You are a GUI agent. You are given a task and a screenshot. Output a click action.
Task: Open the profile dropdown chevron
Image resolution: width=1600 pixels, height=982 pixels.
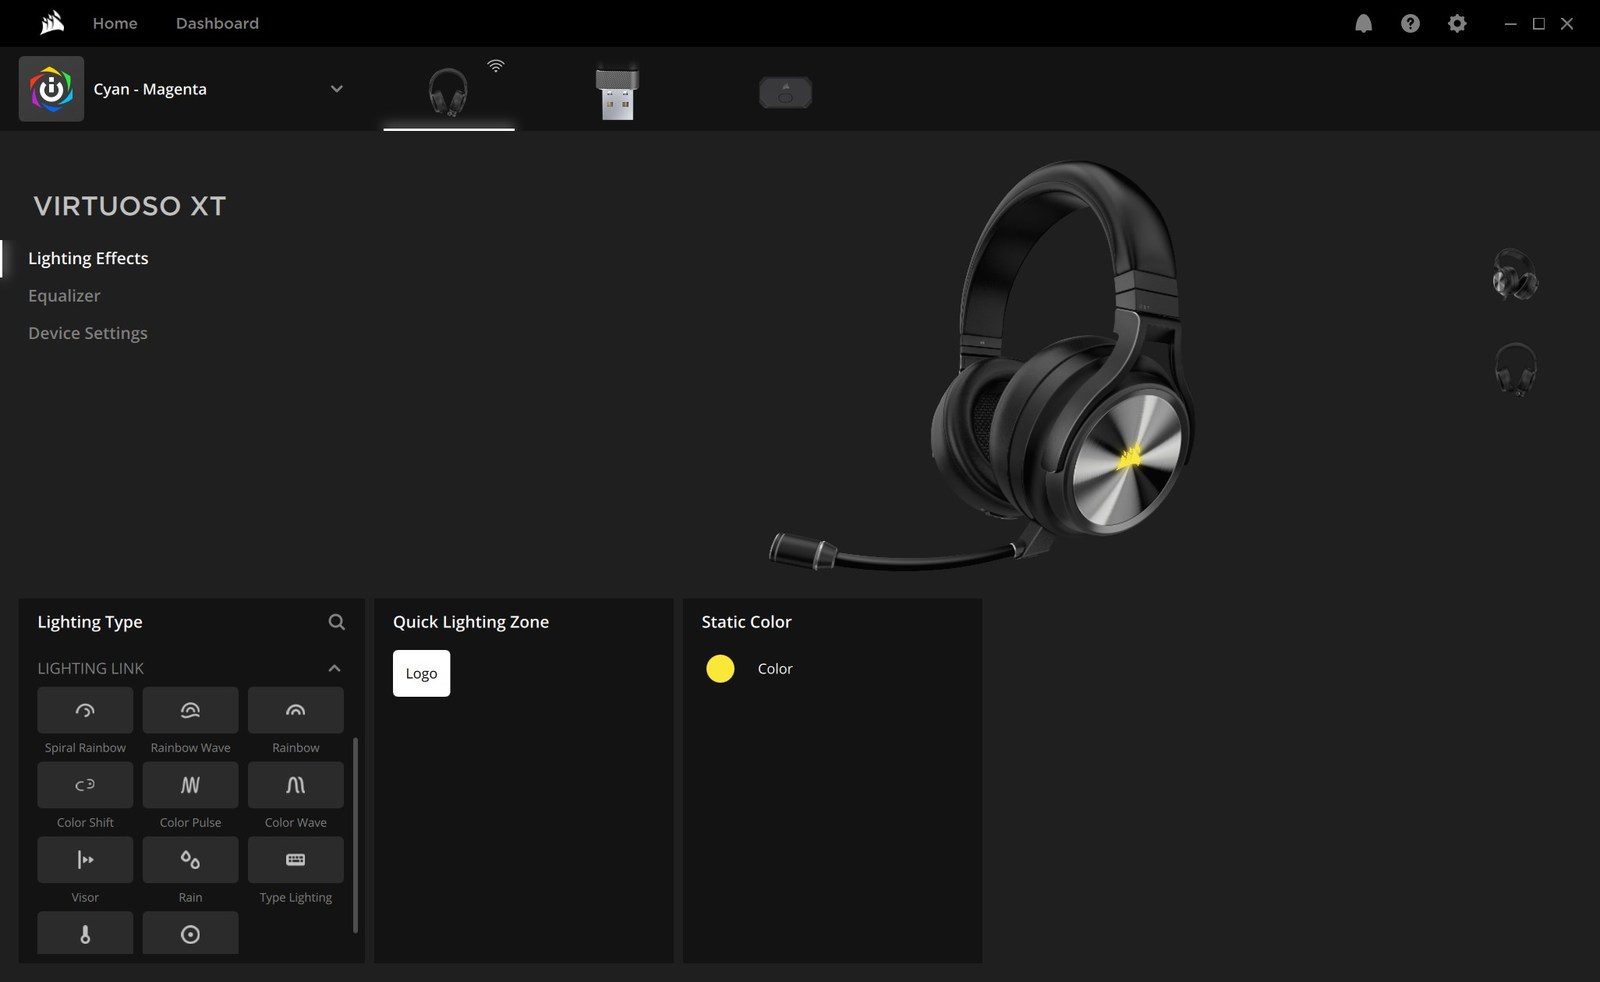pos(337,89)
